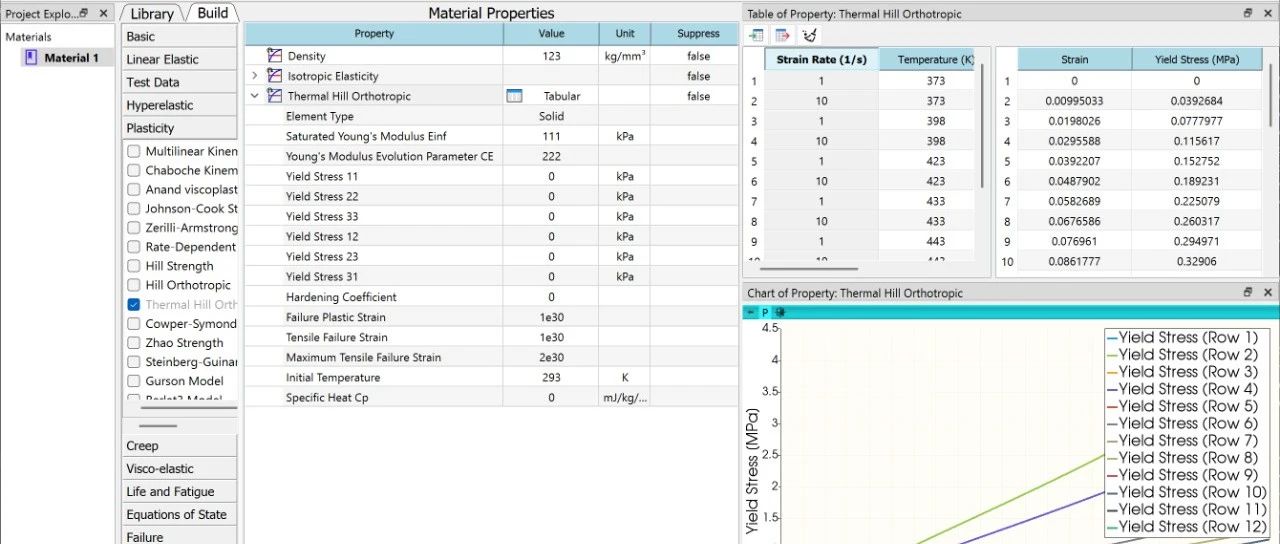This screenshot has height=544, width=1280.
Task: Tick the Gurson Model checkbox
Action: point(134,381)
